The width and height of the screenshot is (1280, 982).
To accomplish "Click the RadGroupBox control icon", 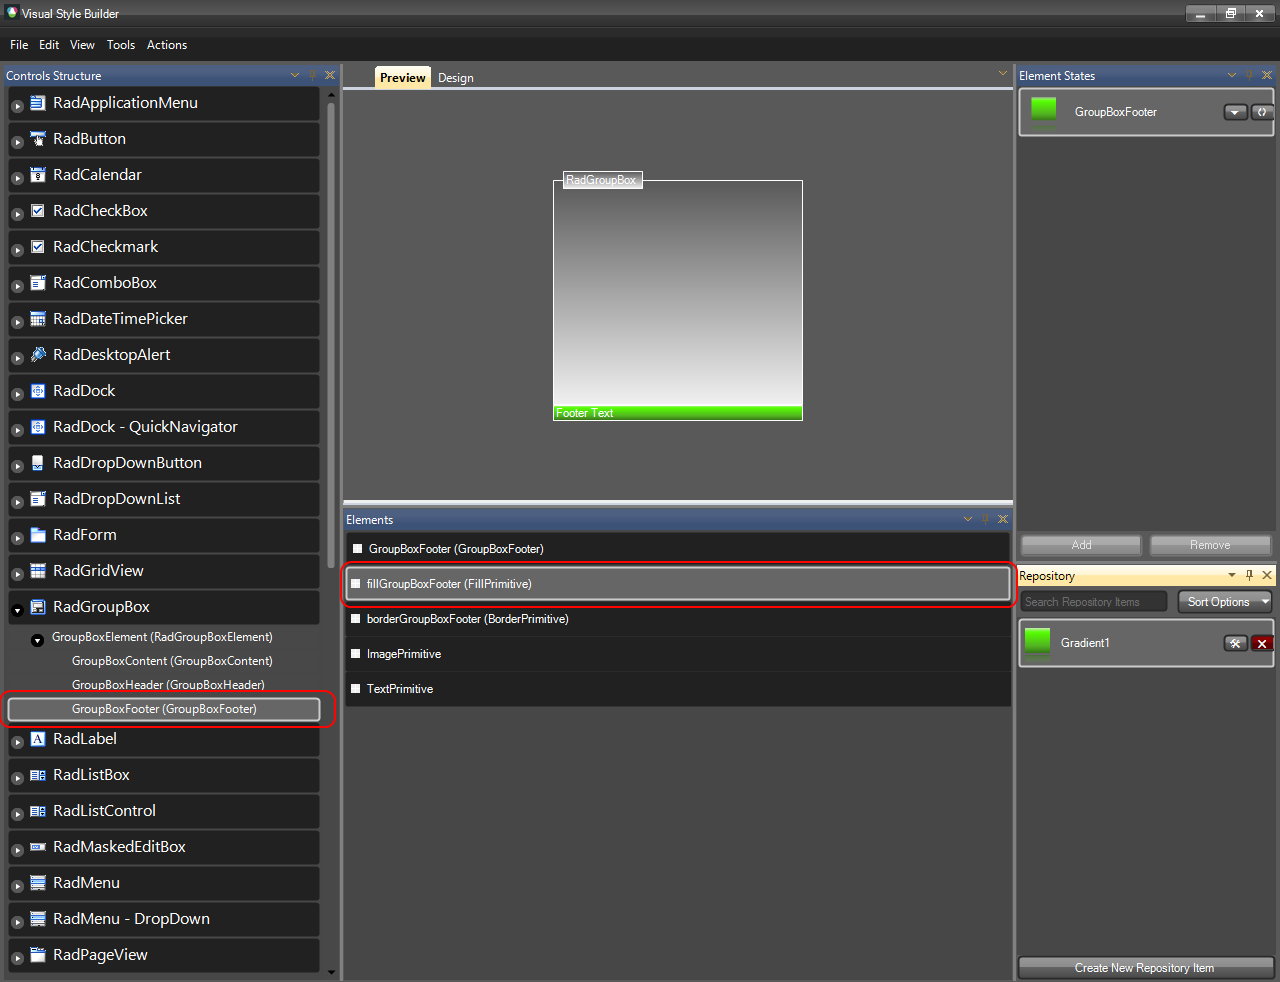I will pyautogui.click(x=38, y=607).
